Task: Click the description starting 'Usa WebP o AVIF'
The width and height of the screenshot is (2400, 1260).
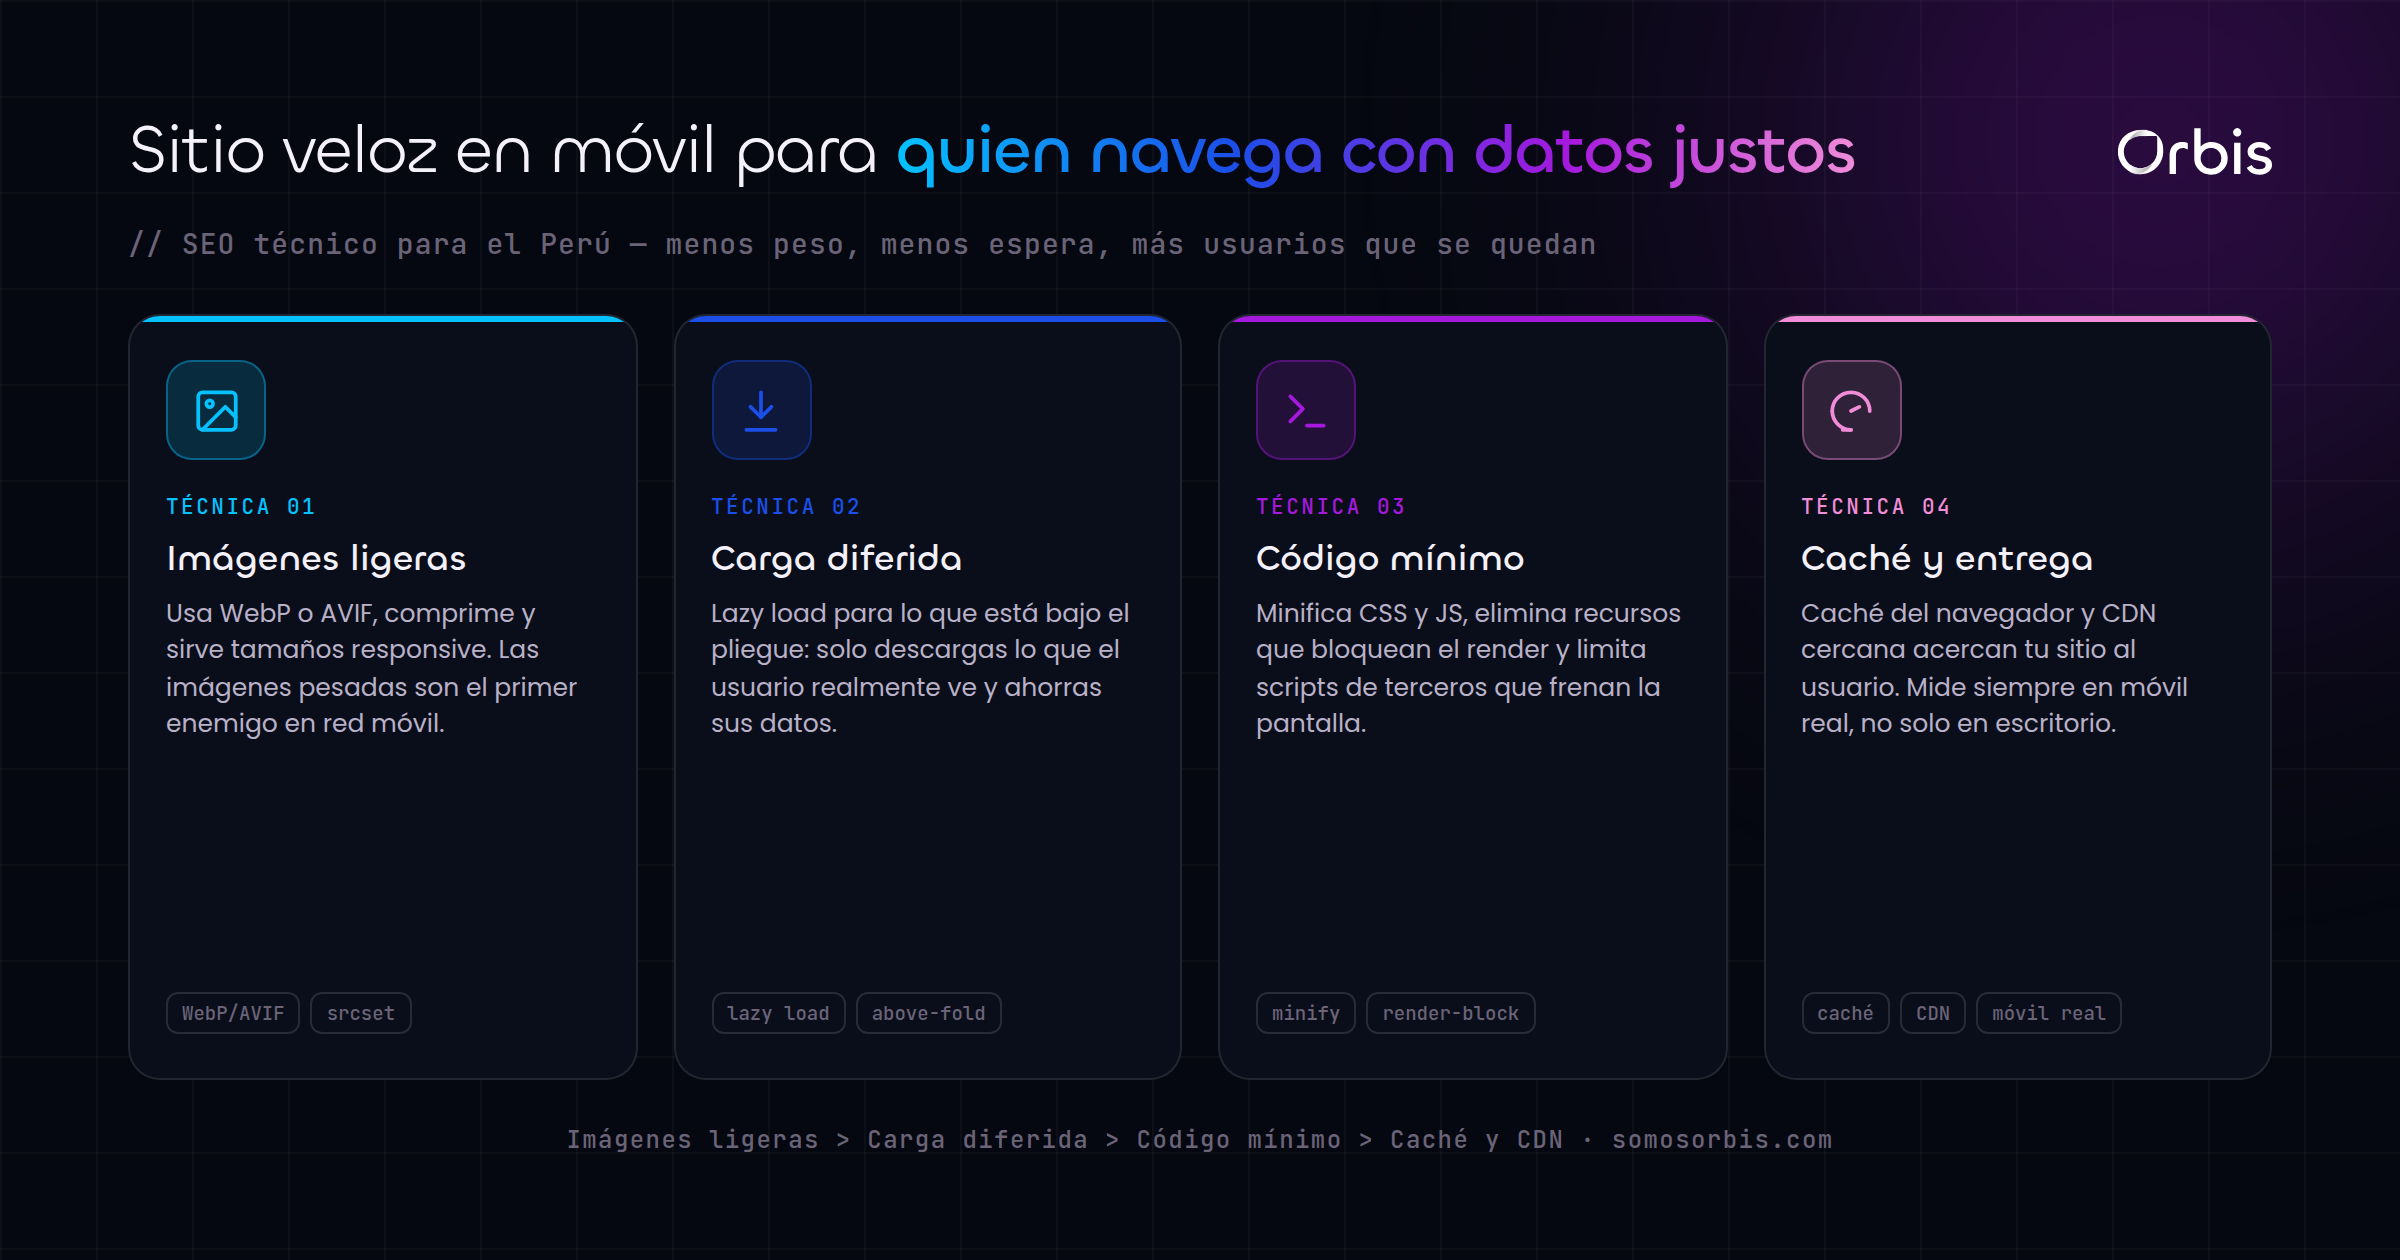Action: tap(372, 668)
